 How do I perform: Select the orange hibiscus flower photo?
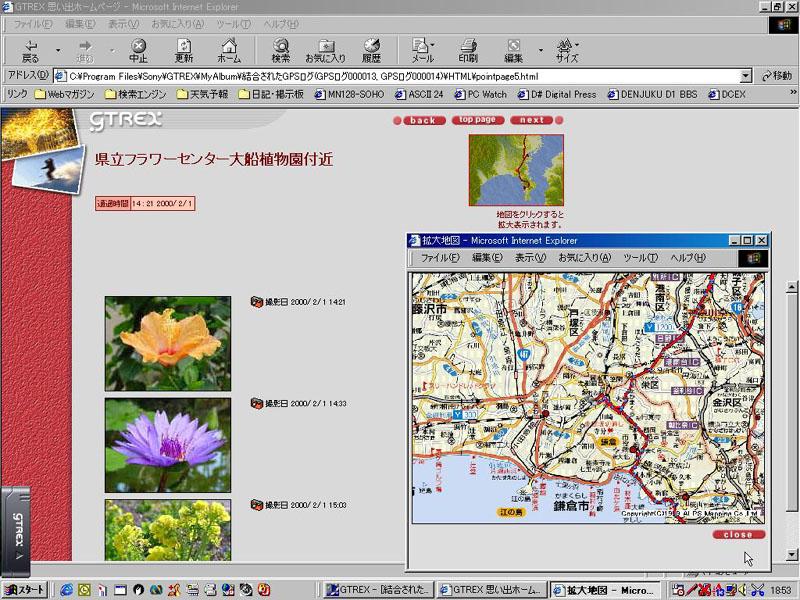coord(168,343)
